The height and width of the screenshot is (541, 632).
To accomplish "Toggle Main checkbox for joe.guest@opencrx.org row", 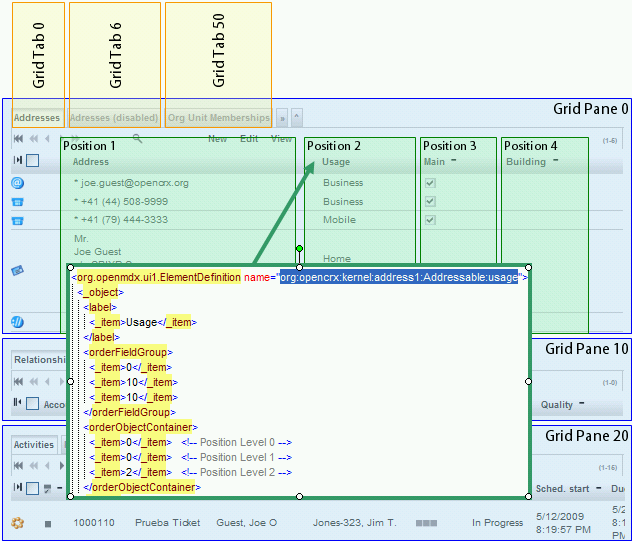I will 430,183.
